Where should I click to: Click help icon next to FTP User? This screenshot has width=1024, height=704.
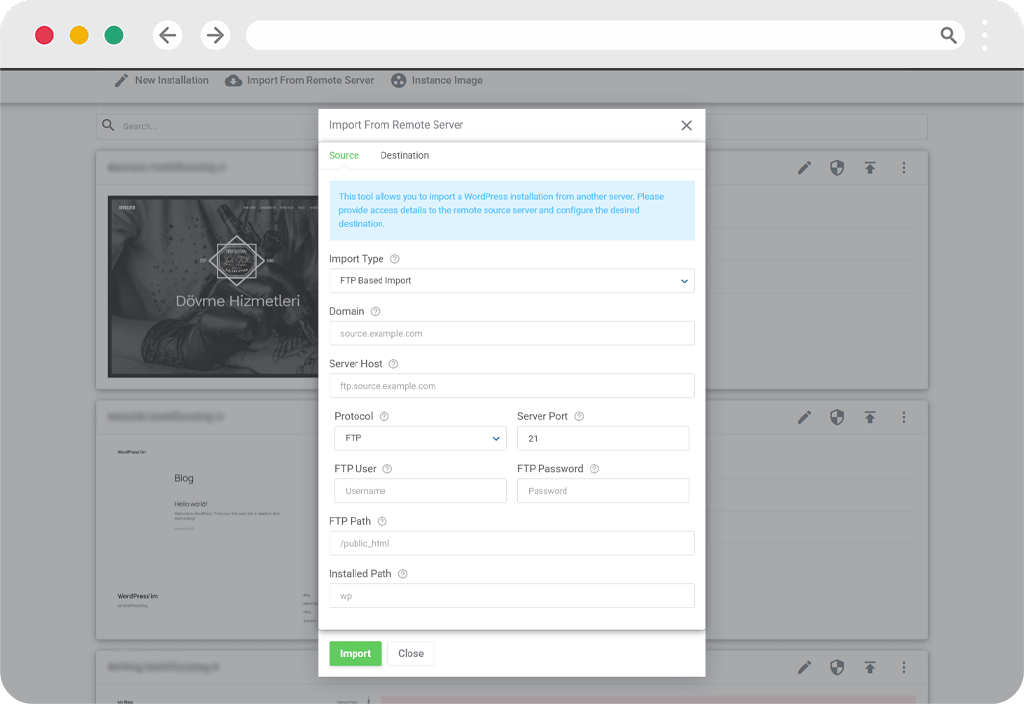387,469
